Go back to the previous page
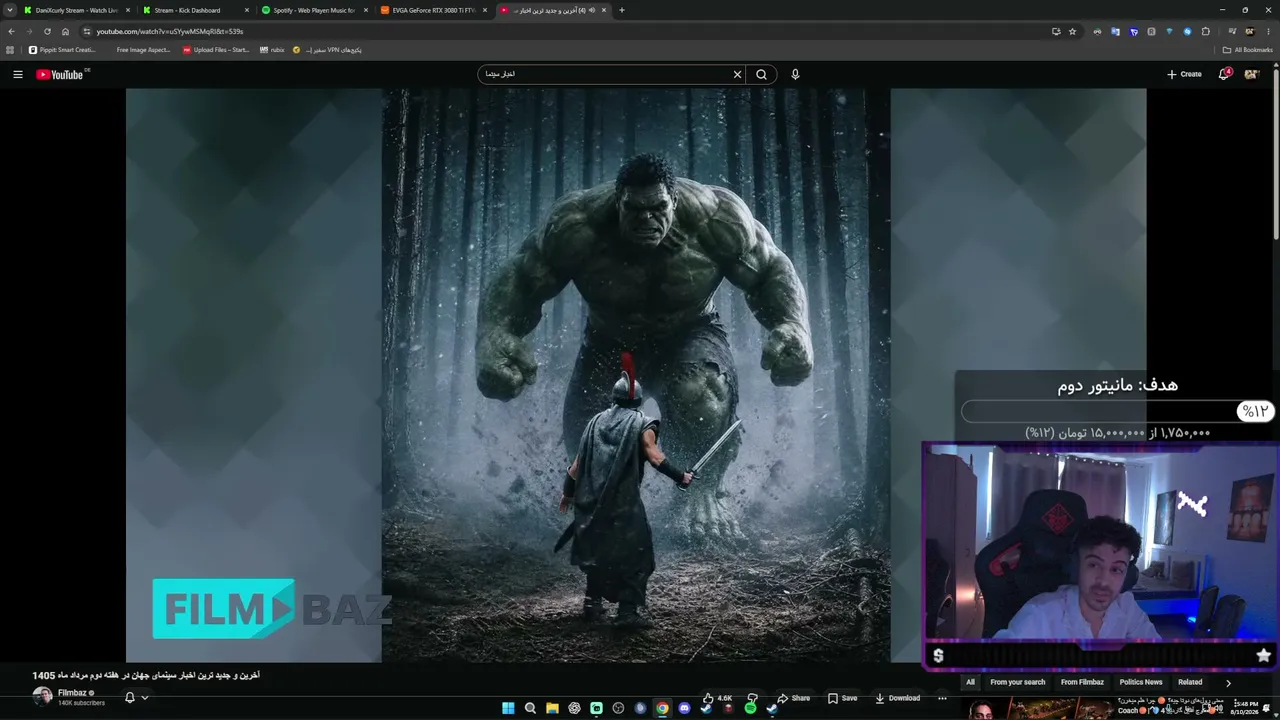This screenshot has width=1280, height=720. (11, 31)
